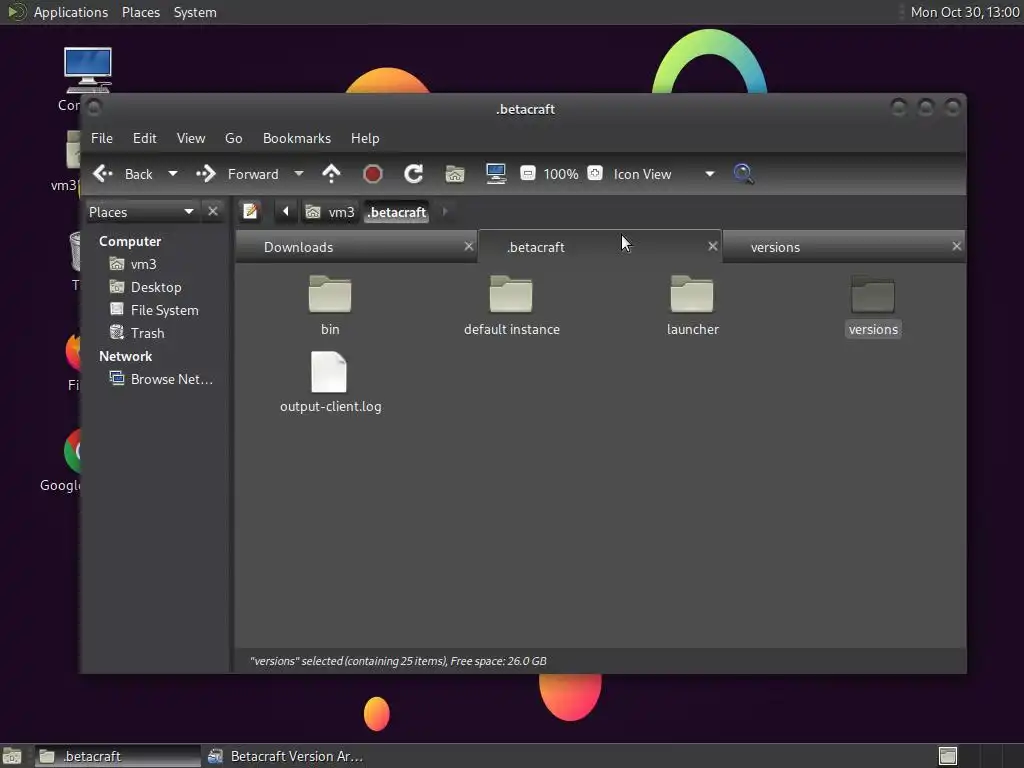Open the File menu
This screenshot has height=768, width=1024.
pyautogui.click(x=102, y=138)
